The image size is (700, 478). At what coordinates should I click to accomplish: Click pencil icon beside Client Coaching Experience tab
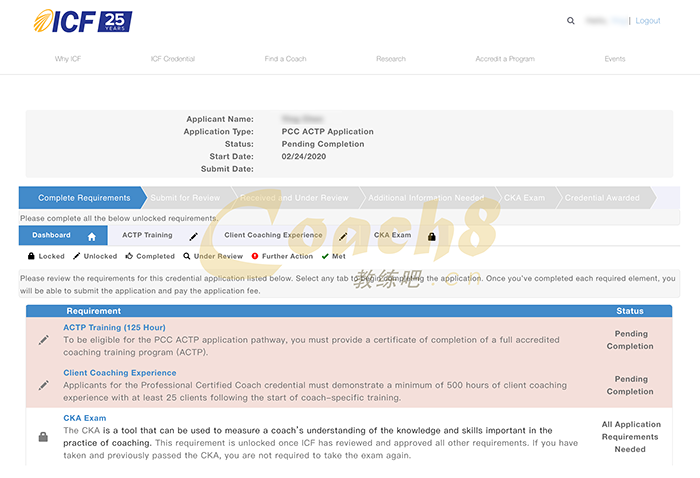[x=343, y=237]
